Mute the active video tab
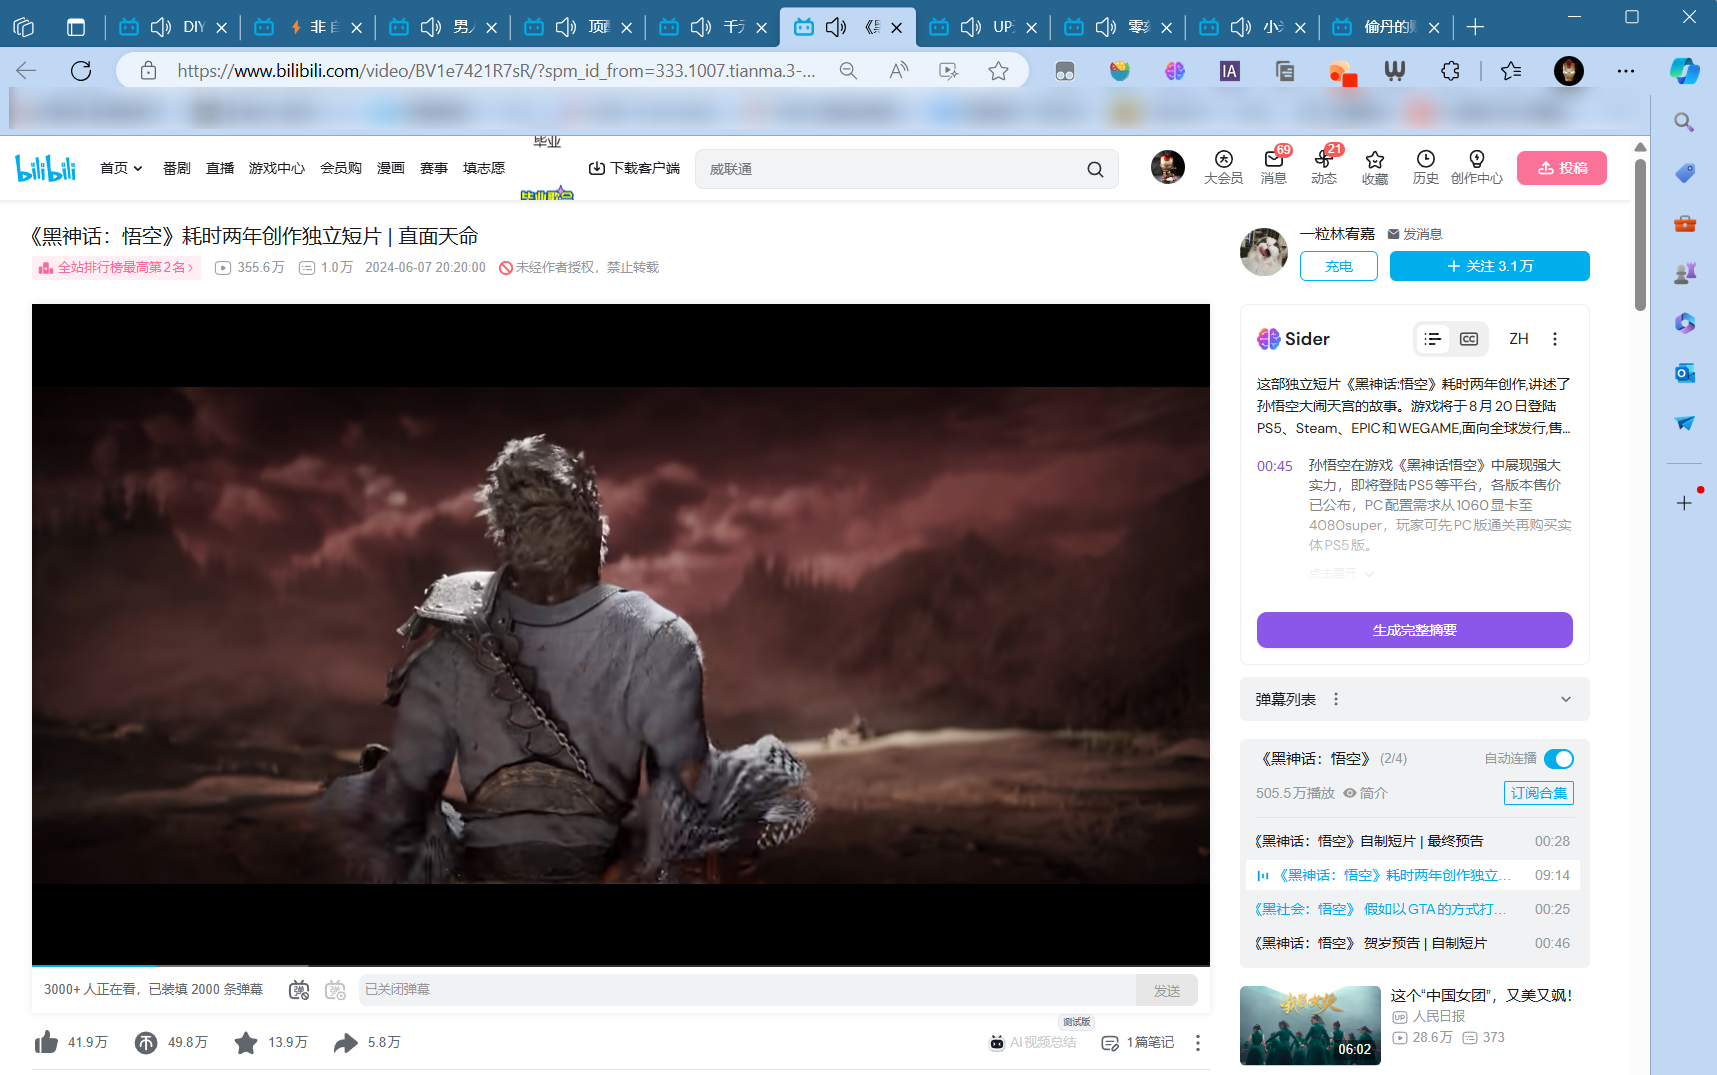 tap(836, 27)
